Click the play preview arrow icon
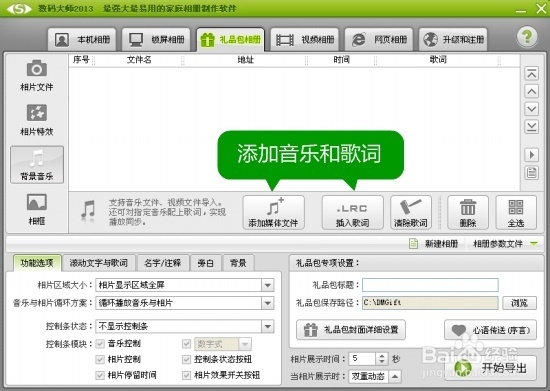The height and width of the screenshot is (391, 550). (x=531, y=155)
